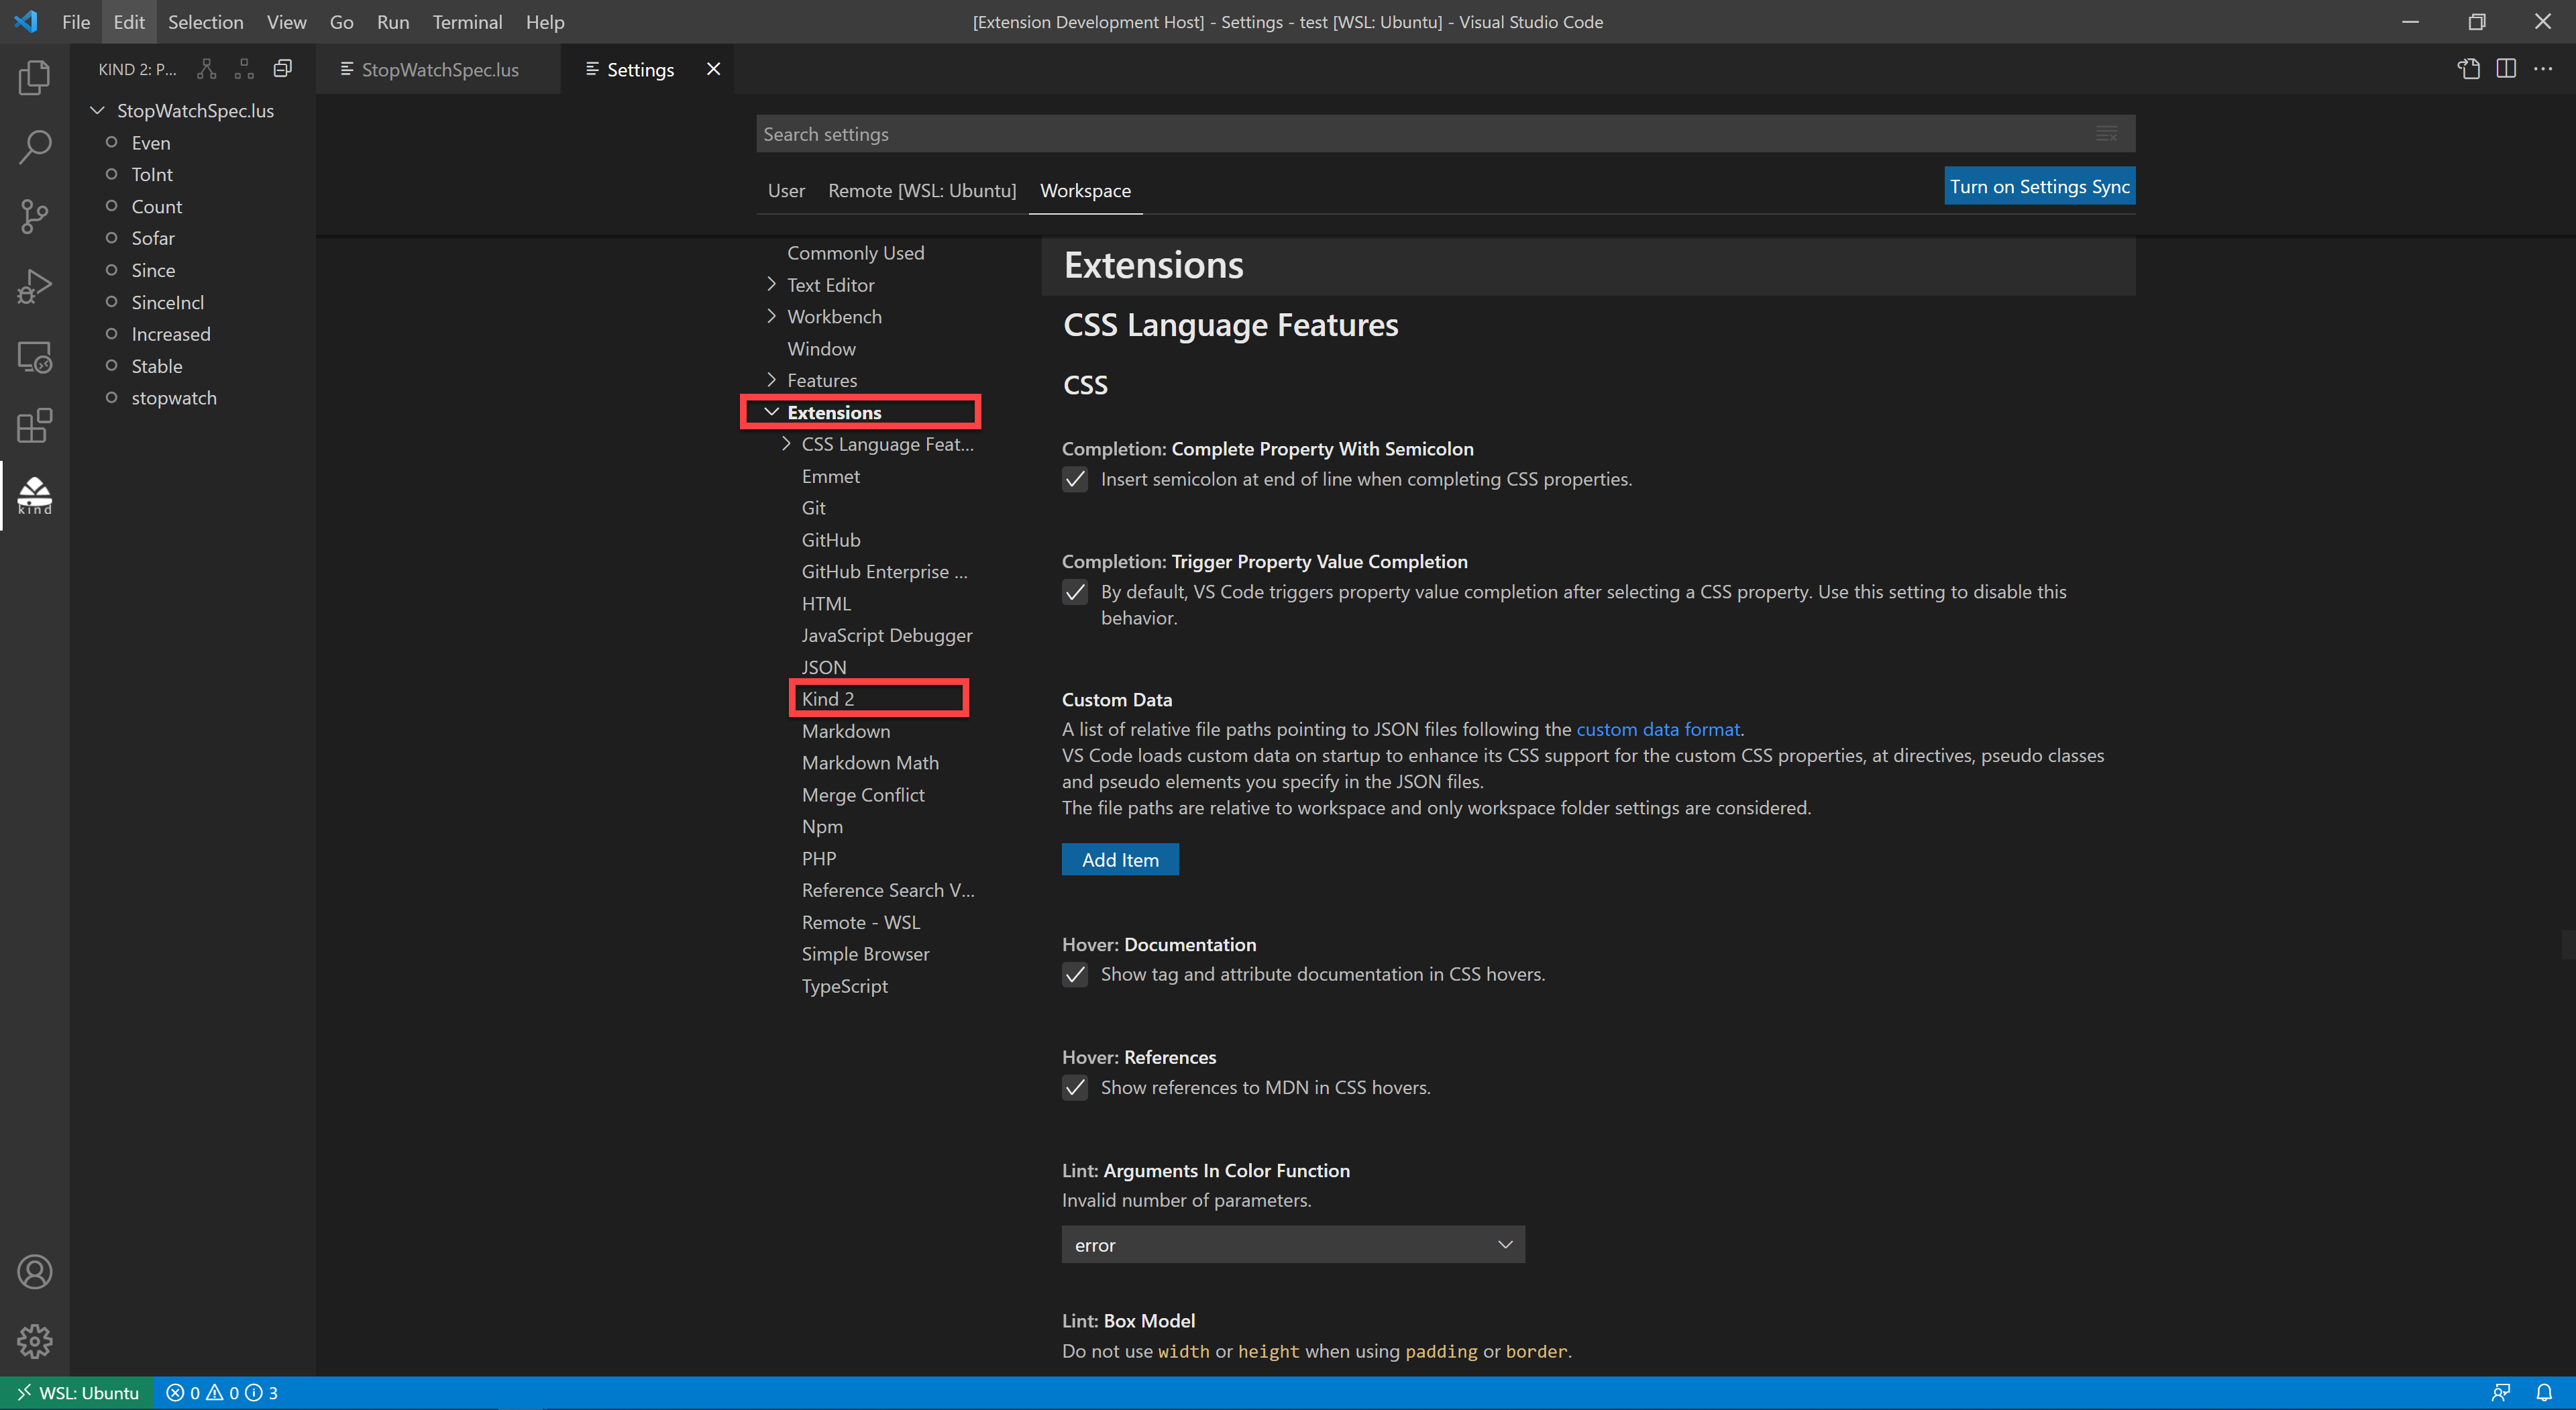Screen dimensions: 2576x1410
Task: Select TypeScript in settings tree
Action: pos(844,986)
